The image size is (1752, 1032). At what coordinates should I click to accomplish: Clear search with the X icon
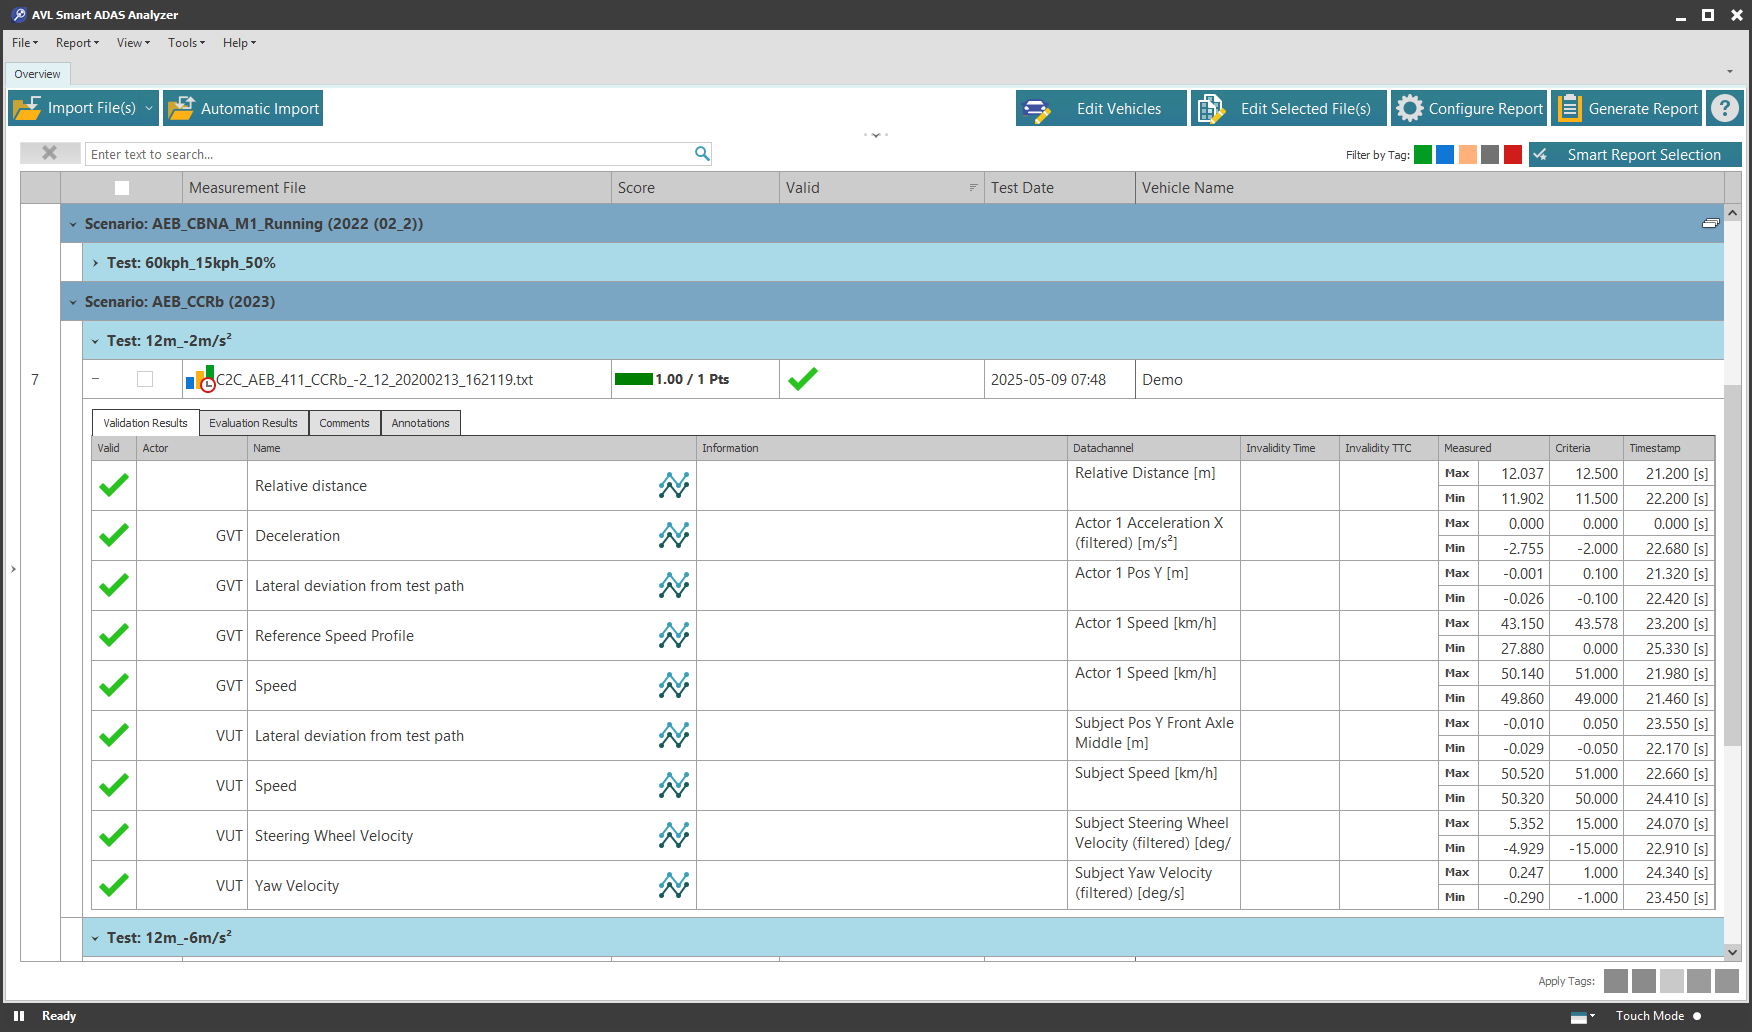49,153
